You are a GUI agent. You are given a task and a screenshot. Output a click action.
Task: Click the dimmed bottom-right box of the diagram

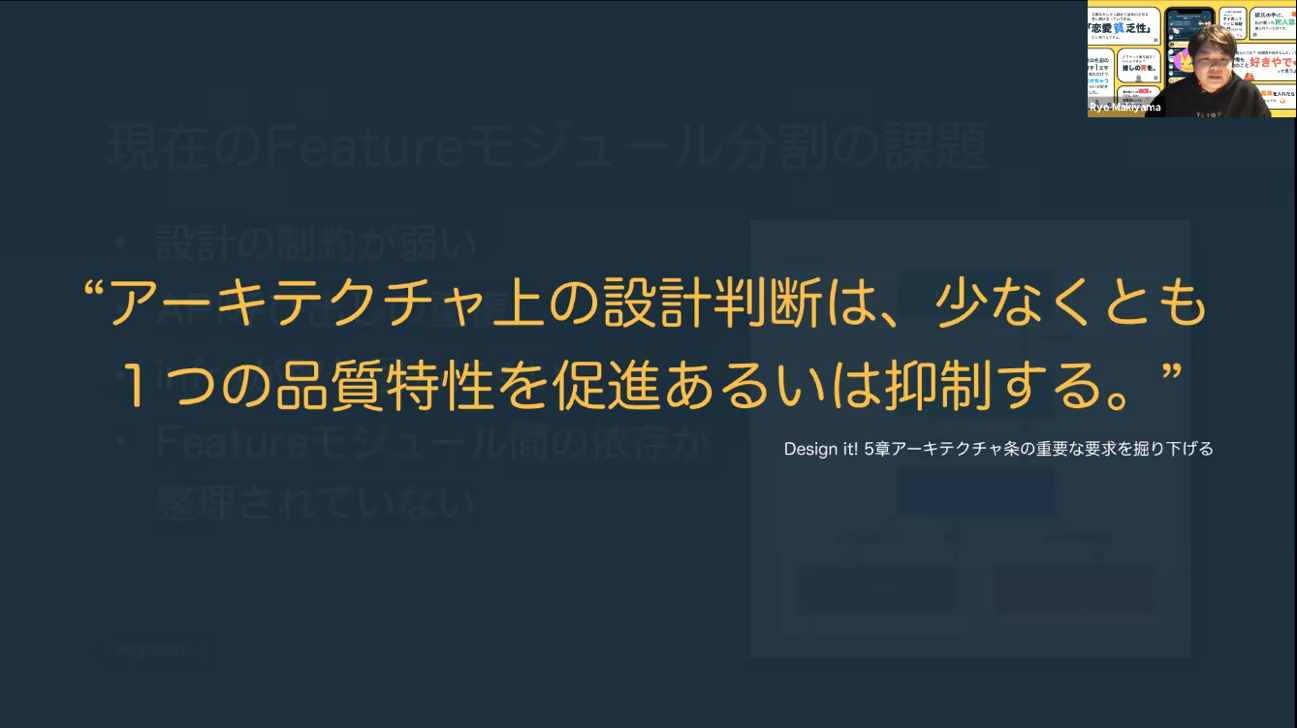tap(1073, 588)
